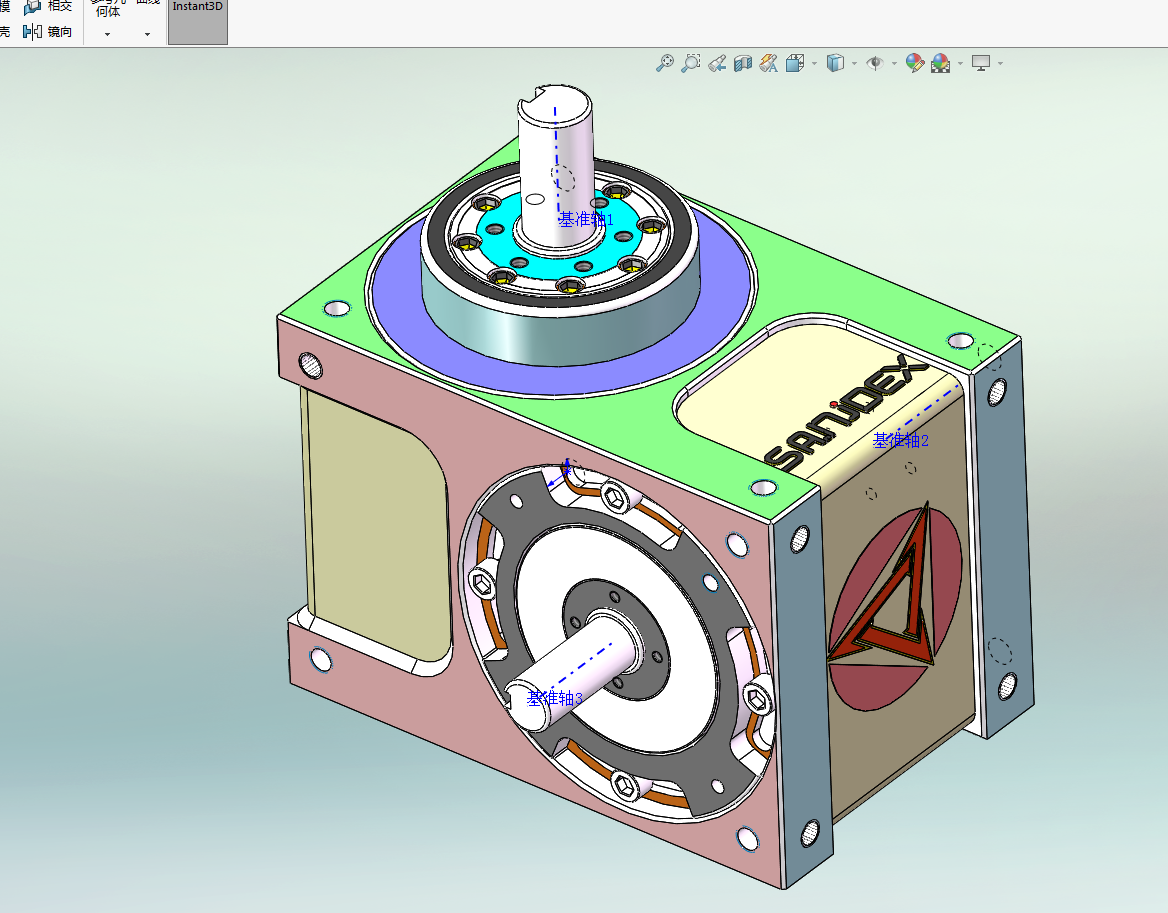This screenshot has width=1168, height=913.
Task: Open the View Orientation dropdown arrow
Action: click(x=813, y=63)
